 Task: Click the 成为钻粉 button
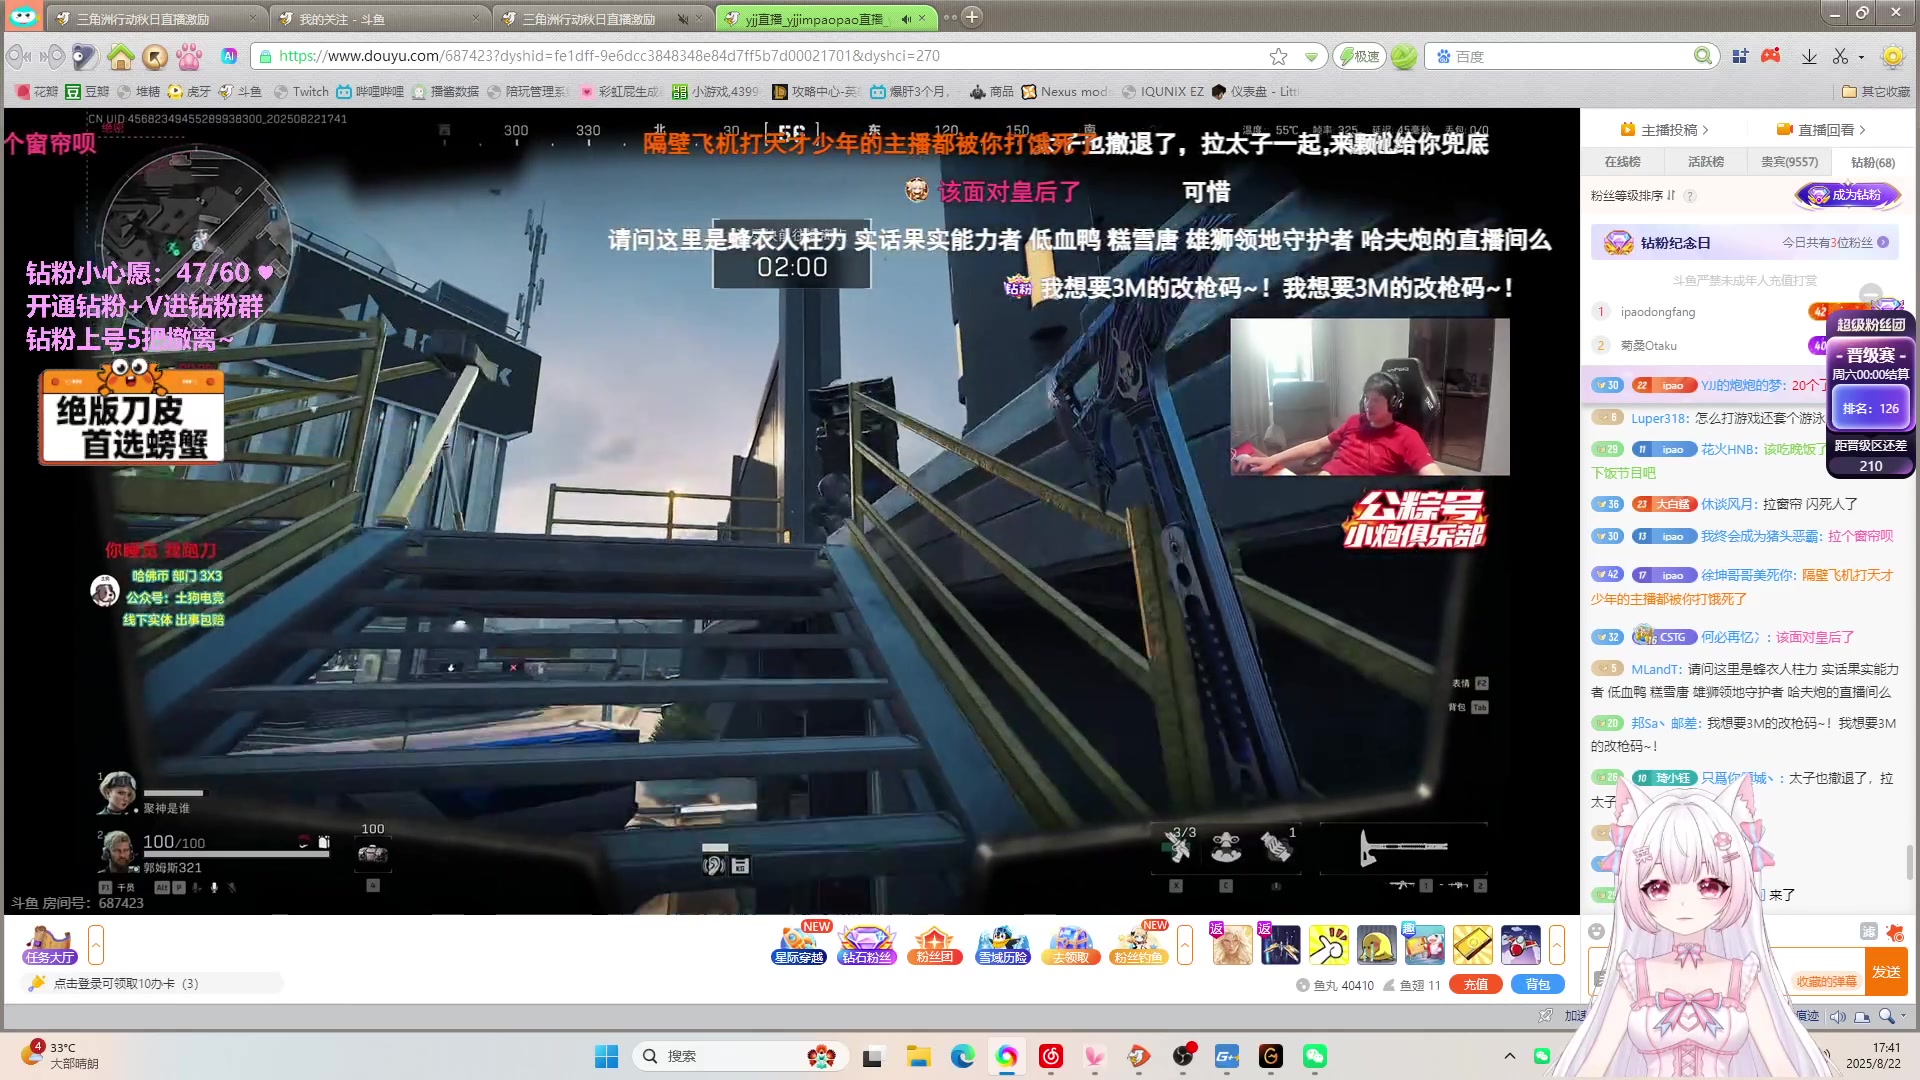click(x=1848, y=195)
